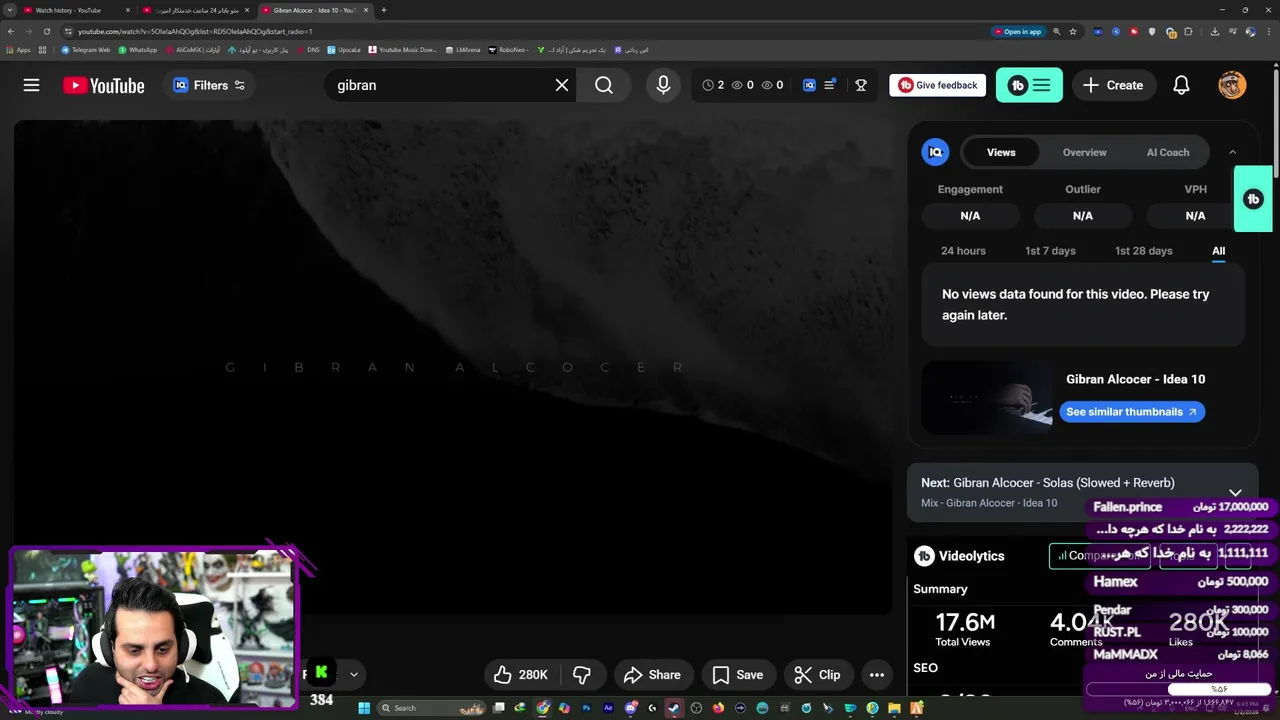Viewport: 1280px width, 720px height.
Task: Select the All views range
Action: point(1218,251)
